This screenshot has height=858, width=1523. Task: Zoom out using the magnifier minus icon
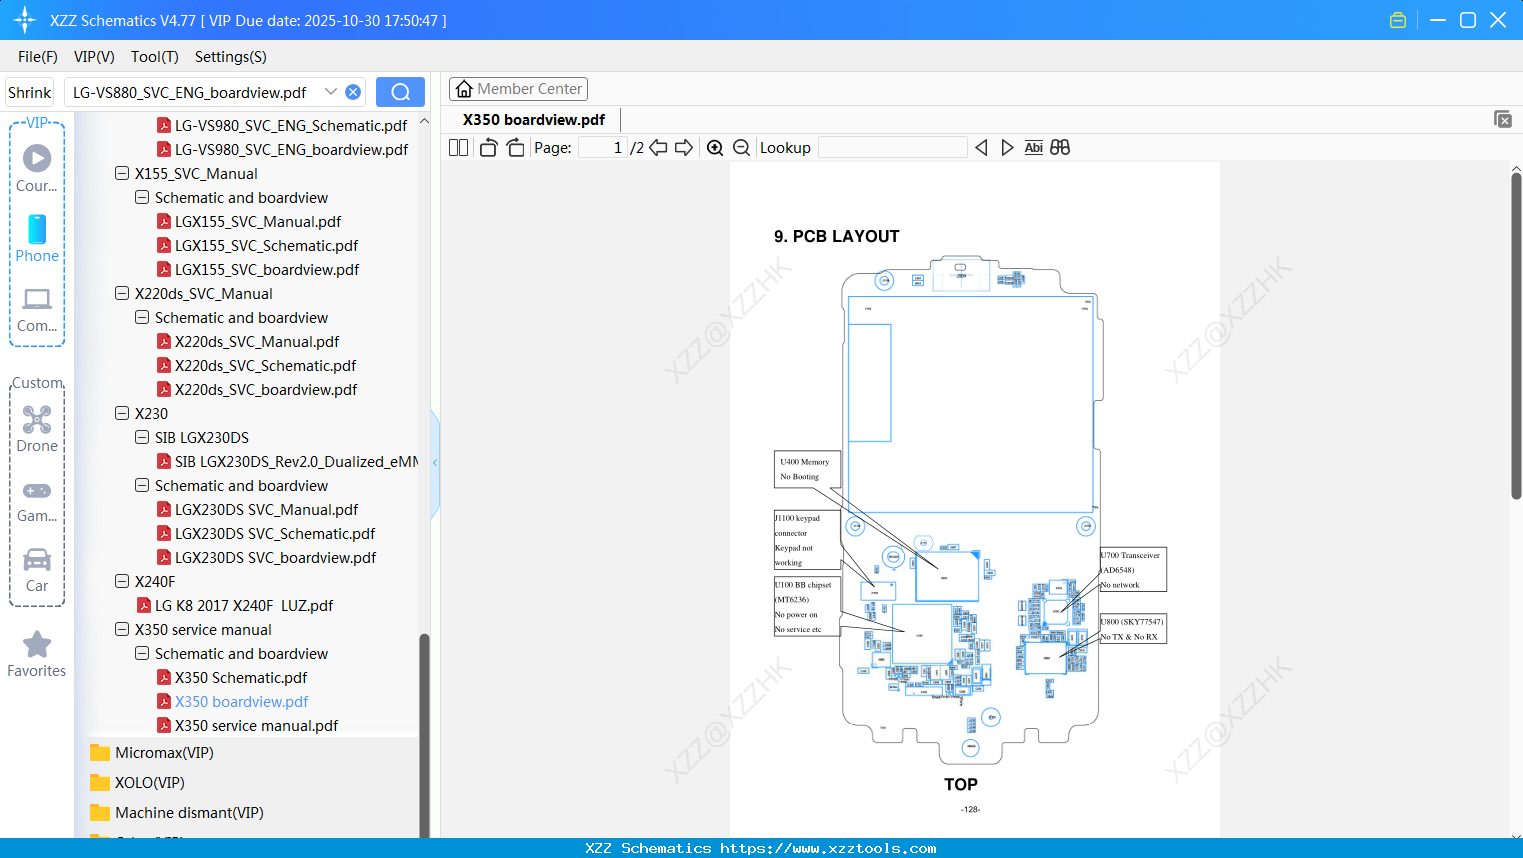741,147
